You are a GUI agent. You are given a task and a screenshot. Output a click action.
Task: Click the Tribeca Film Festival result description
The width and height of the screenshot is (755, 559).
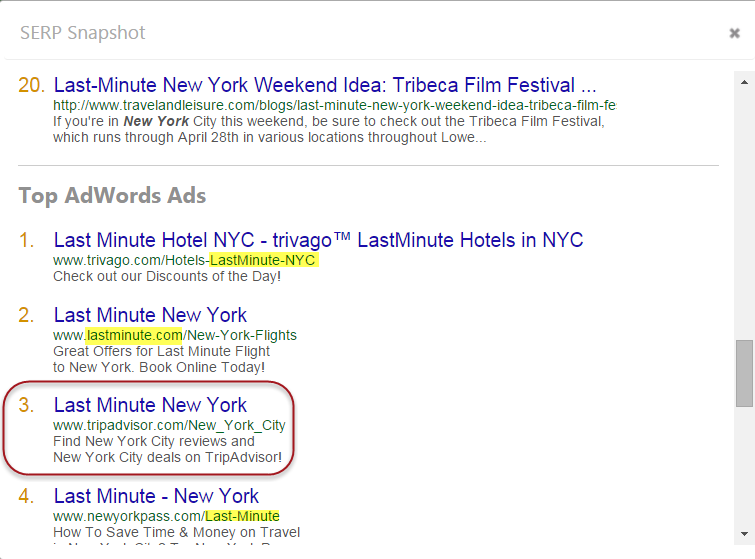coord(329,129)
